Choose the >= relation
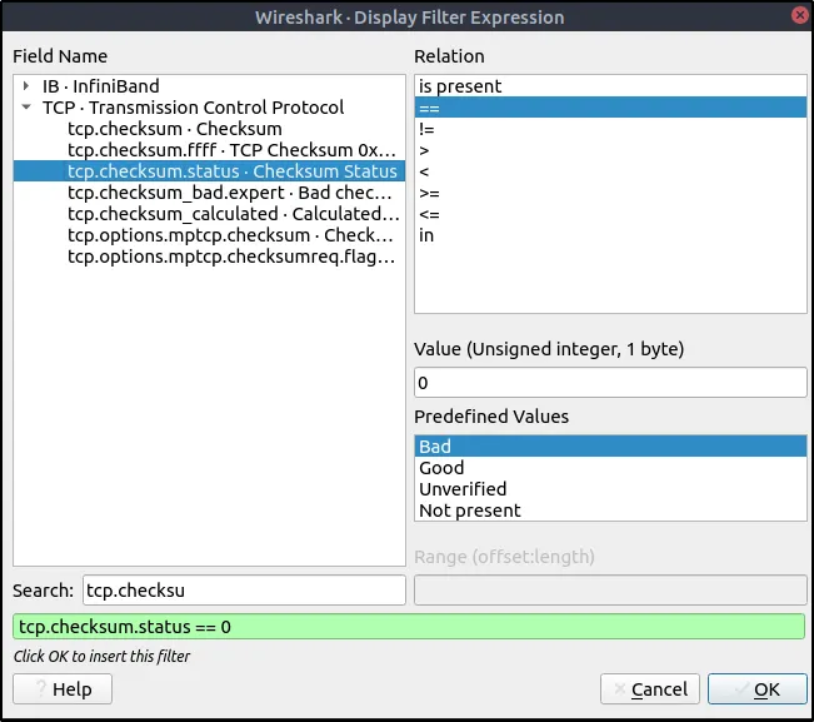 pos(610,193)
